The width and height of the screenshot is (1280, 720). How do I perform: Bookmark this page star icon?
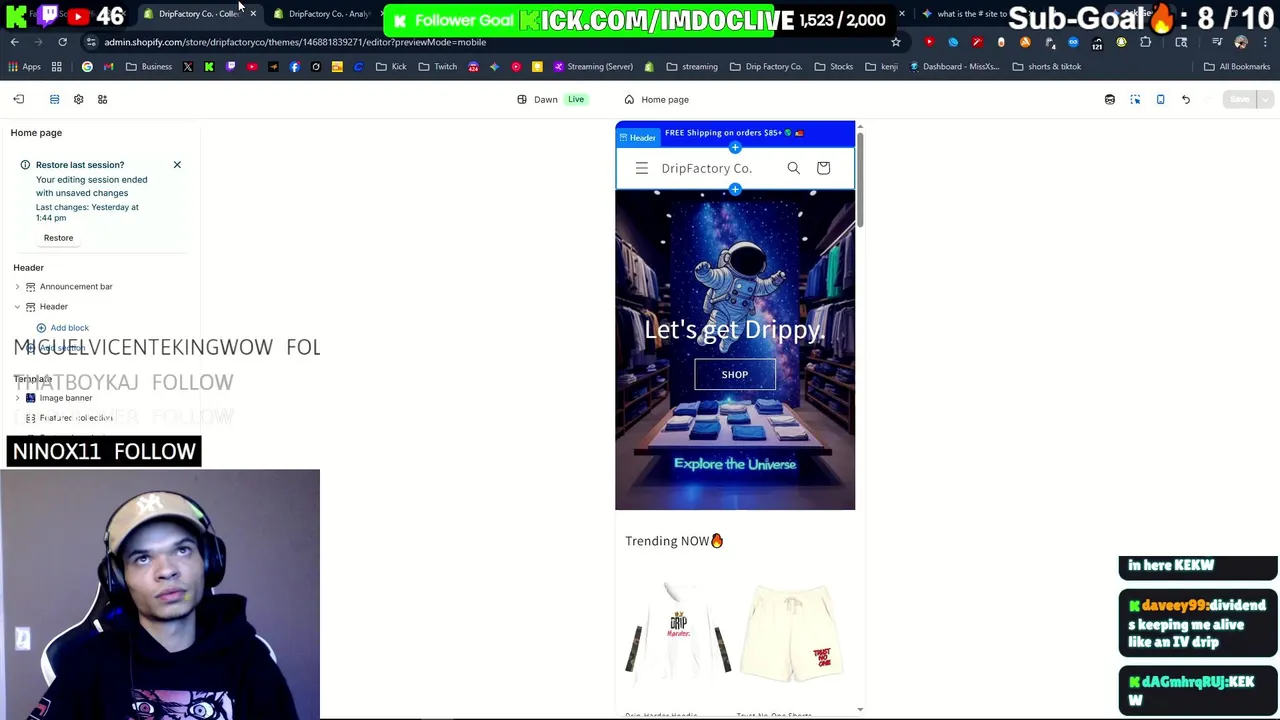896,42
